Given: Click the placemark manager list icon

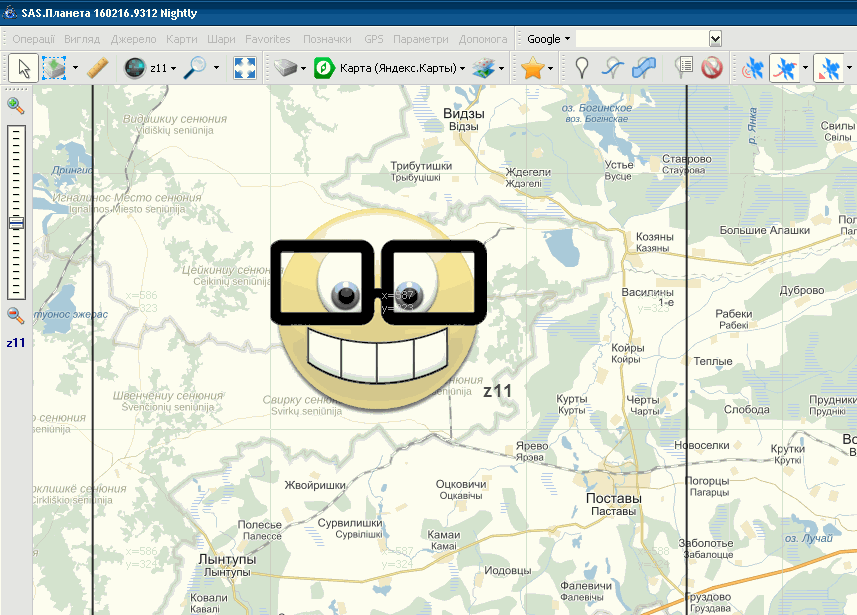Looking at the screenshot, I should tap(683, 68).
